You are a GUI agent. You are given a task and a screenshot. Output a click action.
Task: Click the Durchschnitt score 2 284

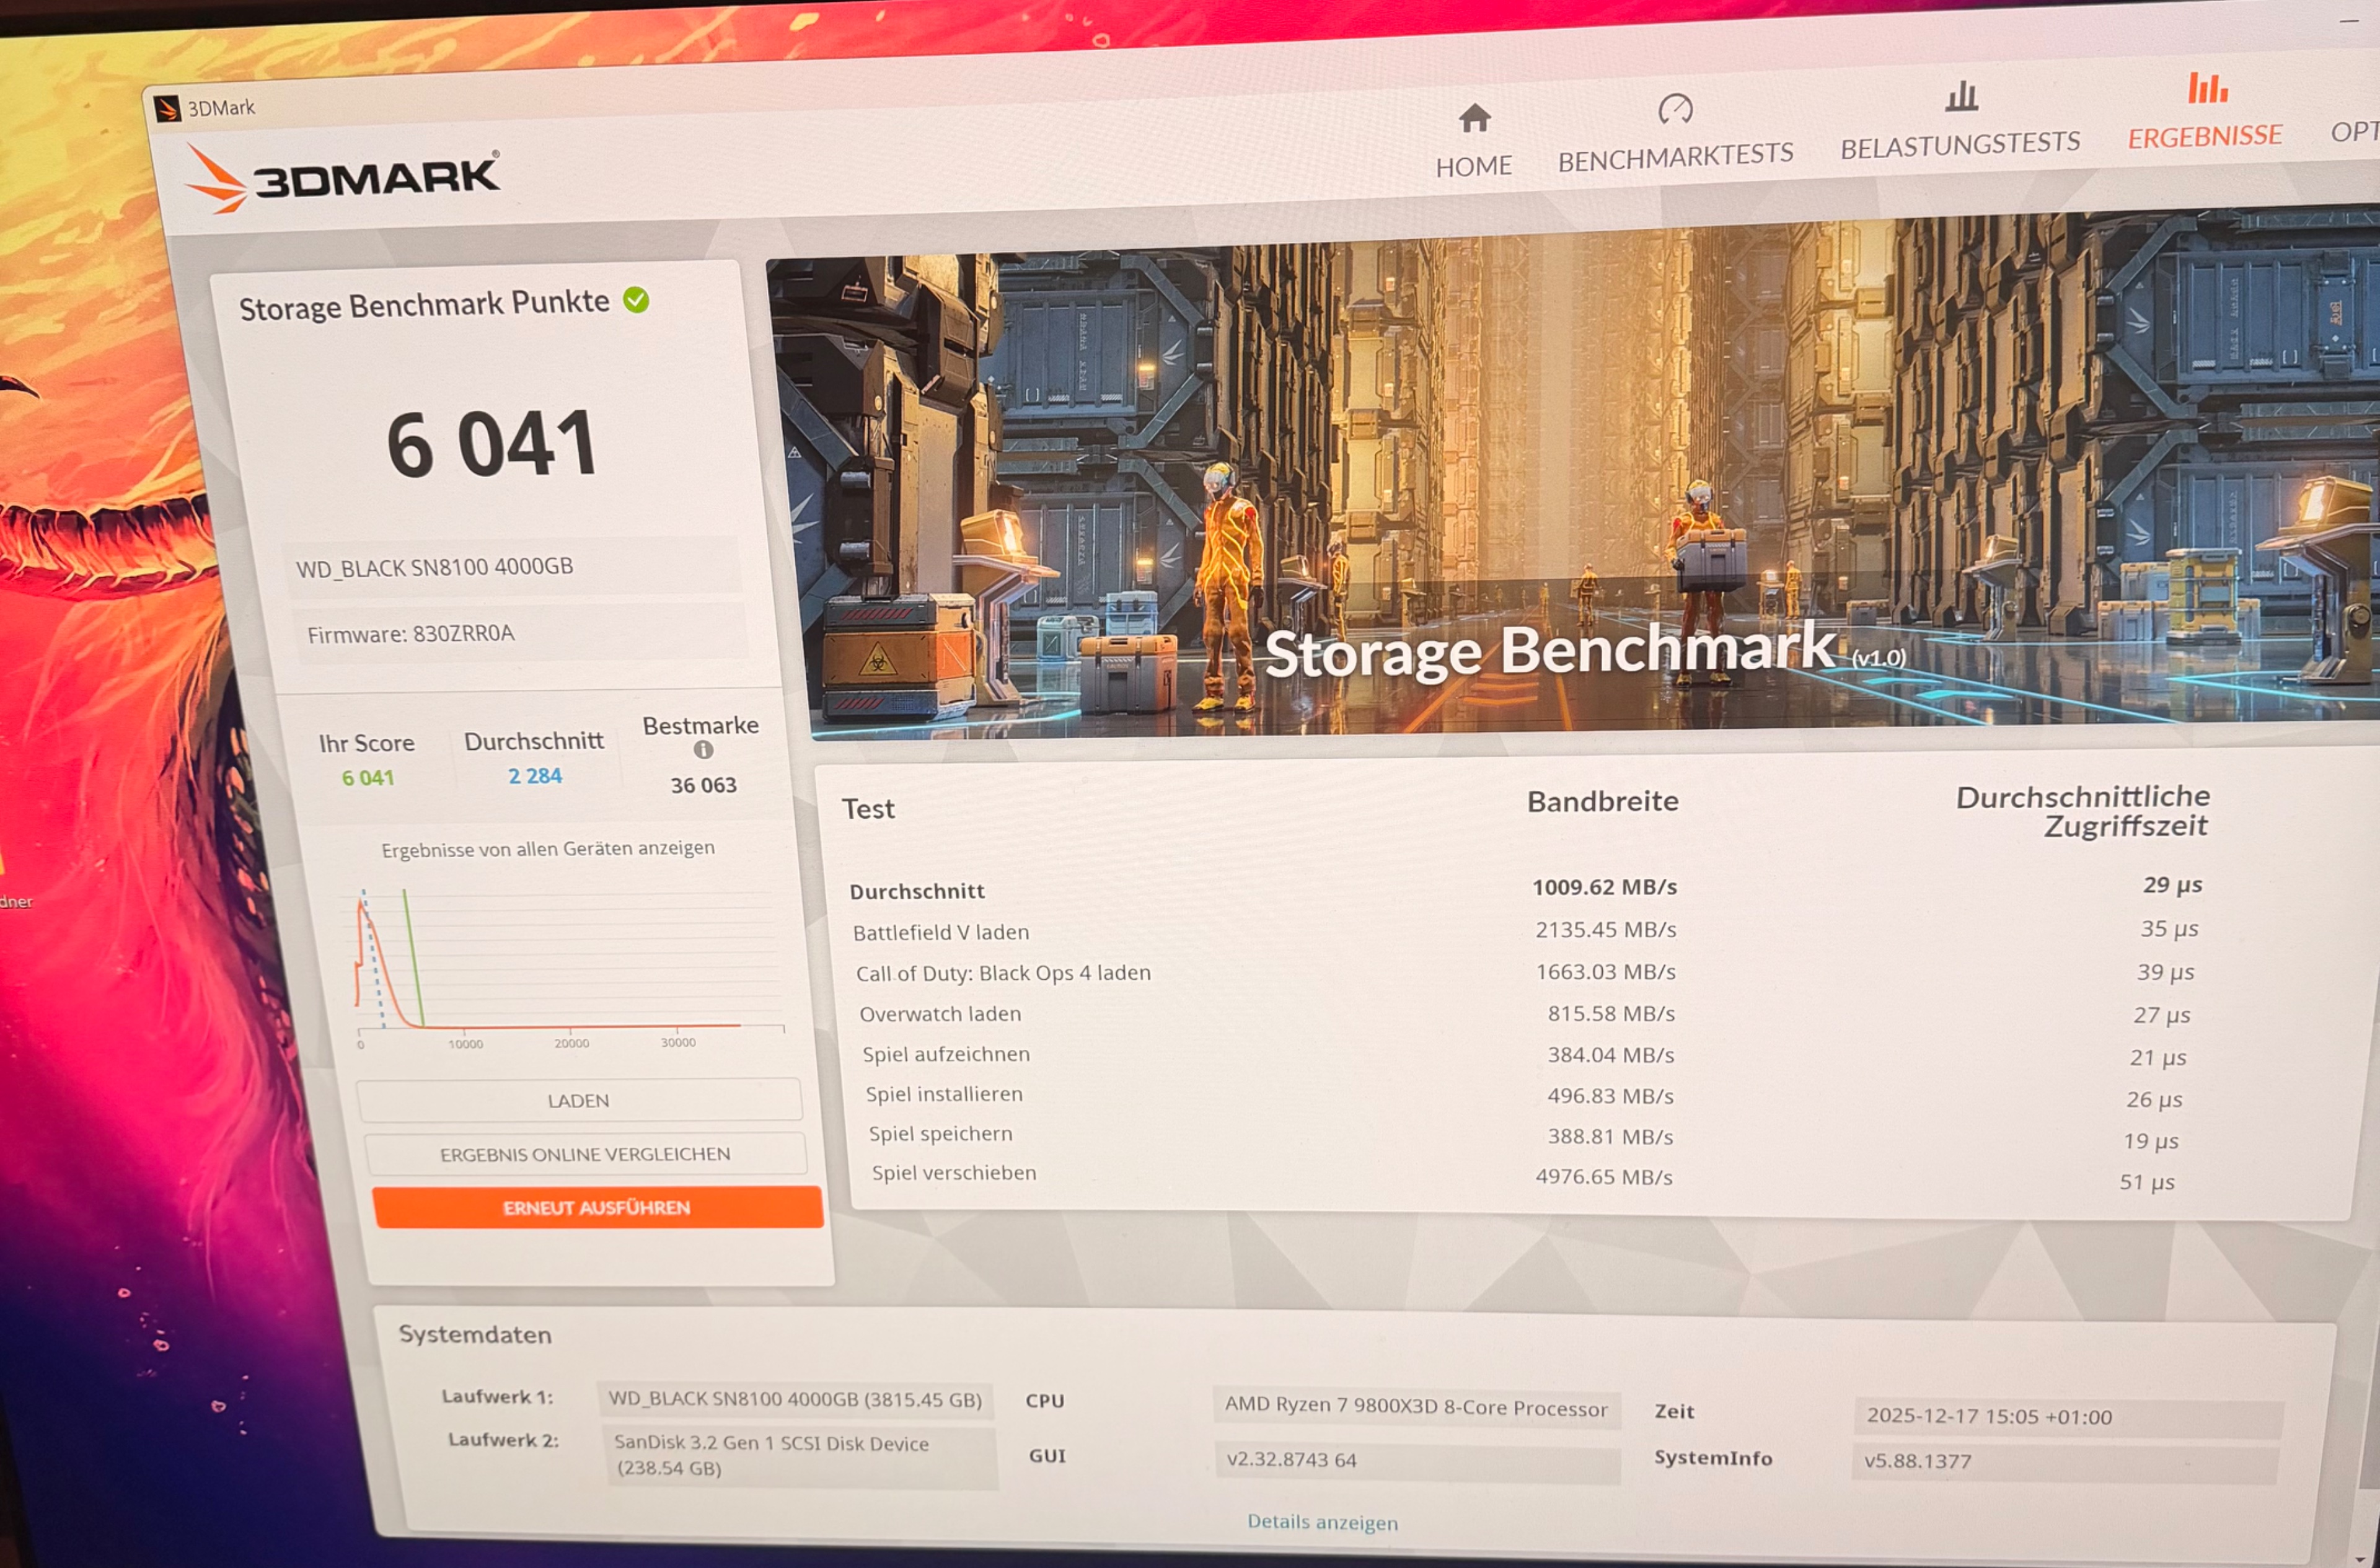535,776
